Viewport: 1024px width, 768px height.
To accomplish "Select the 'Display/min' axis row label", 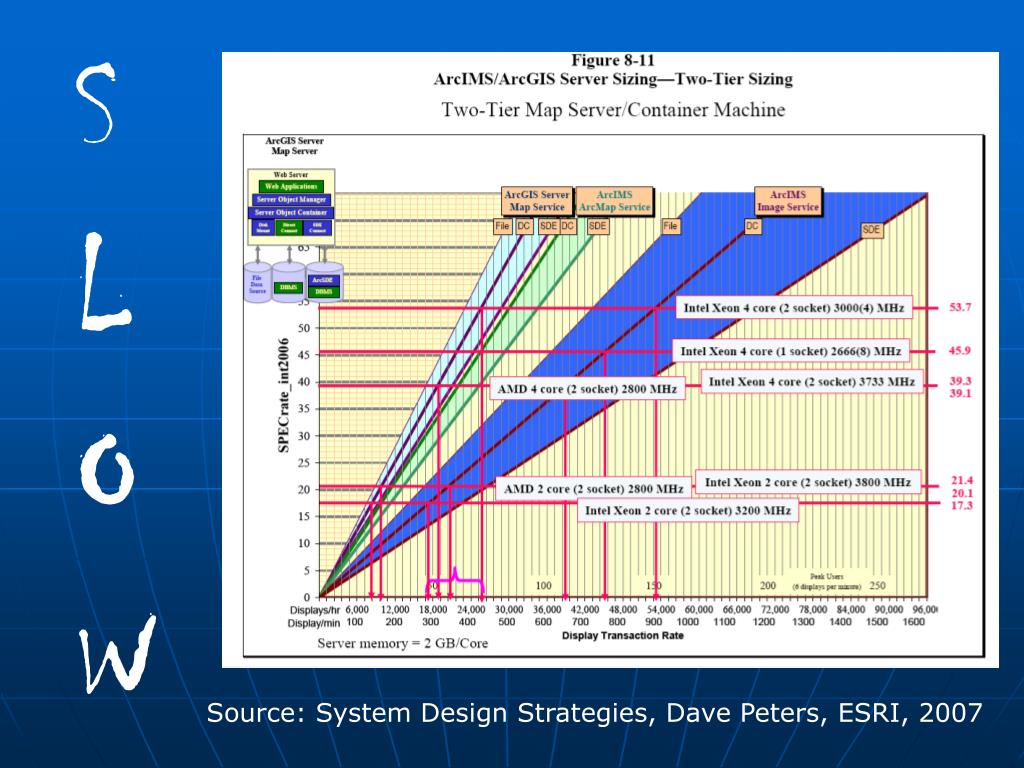I will pos(313,623).
